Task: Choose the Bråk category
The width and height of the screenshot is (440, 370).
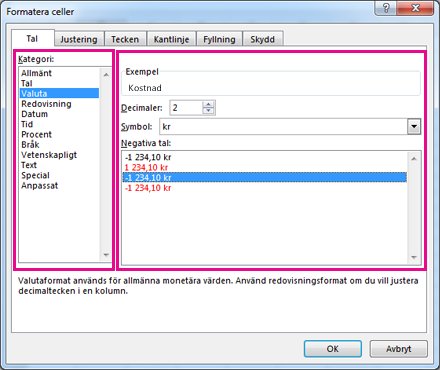Action: click(x=59, y=145)
